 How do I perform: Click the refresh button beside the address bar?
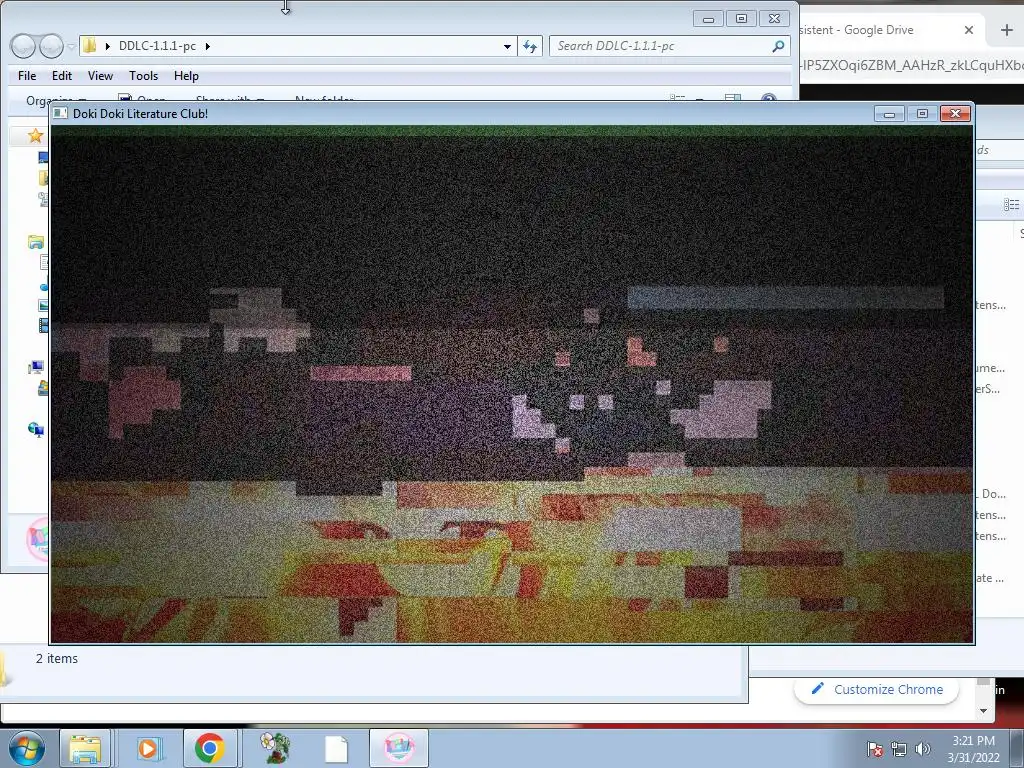tap(530, 46)
